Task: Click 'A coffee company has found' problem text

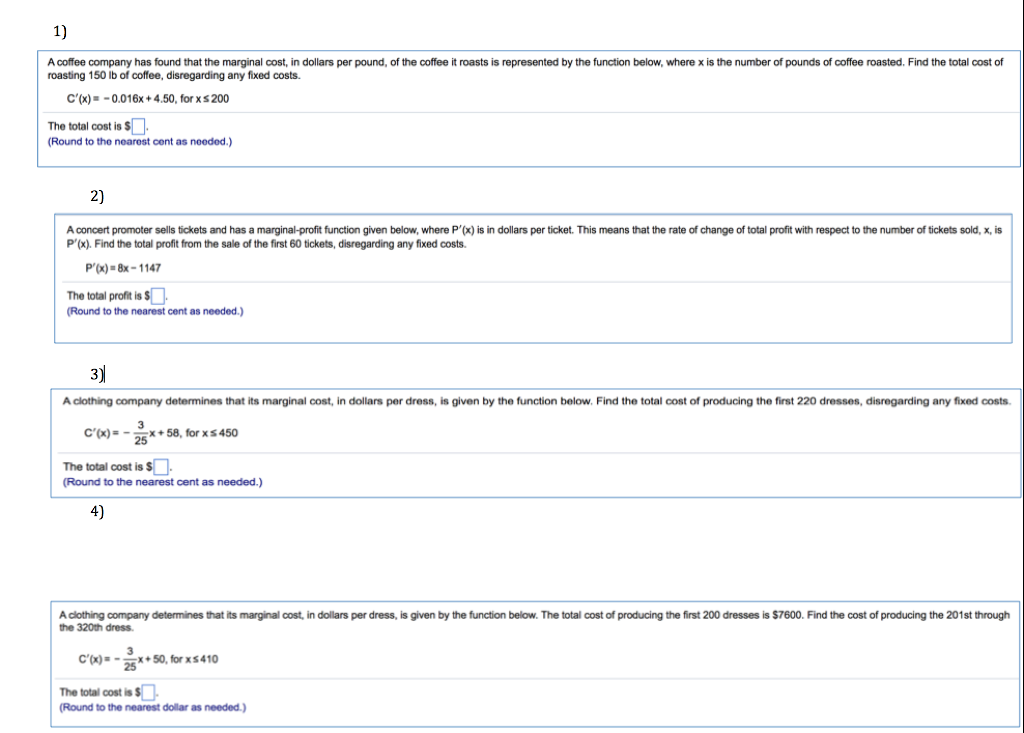Action: (x=525, y=69)
